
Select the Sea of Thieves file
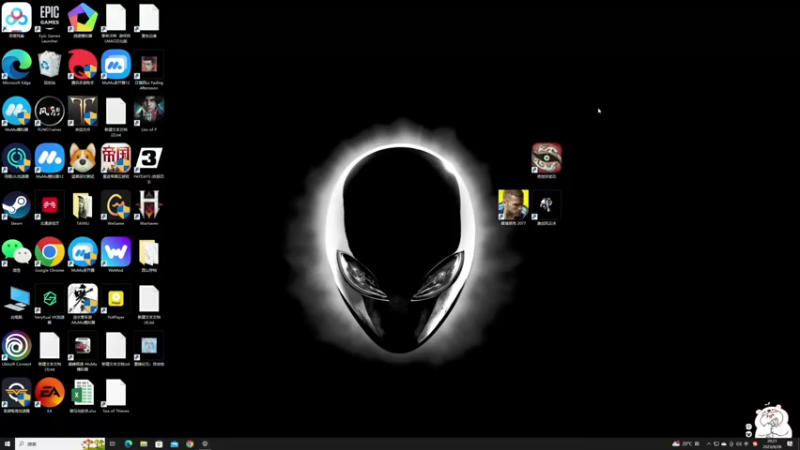pyautogui.click(x=116, y=395)
